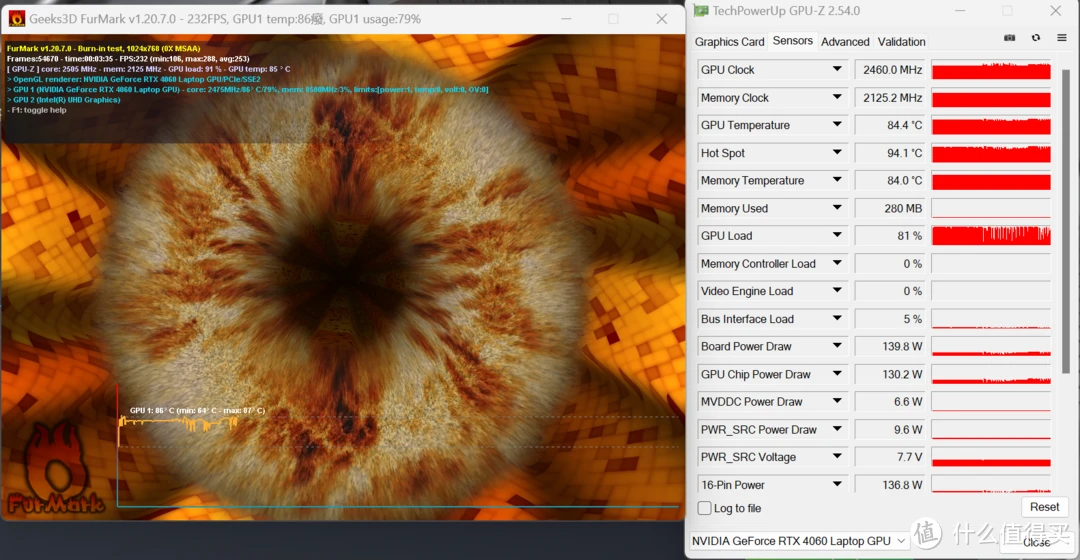Open the Advanced tab

coord(845,42)
